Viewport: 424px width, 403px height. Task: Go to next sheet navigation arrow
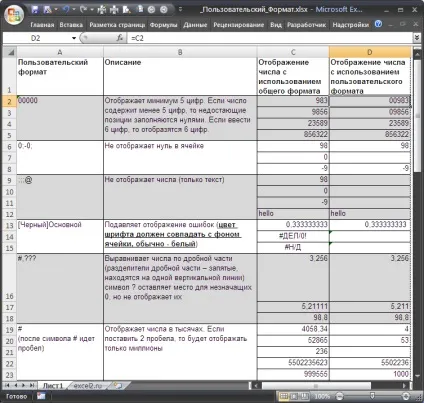(23, 386)
